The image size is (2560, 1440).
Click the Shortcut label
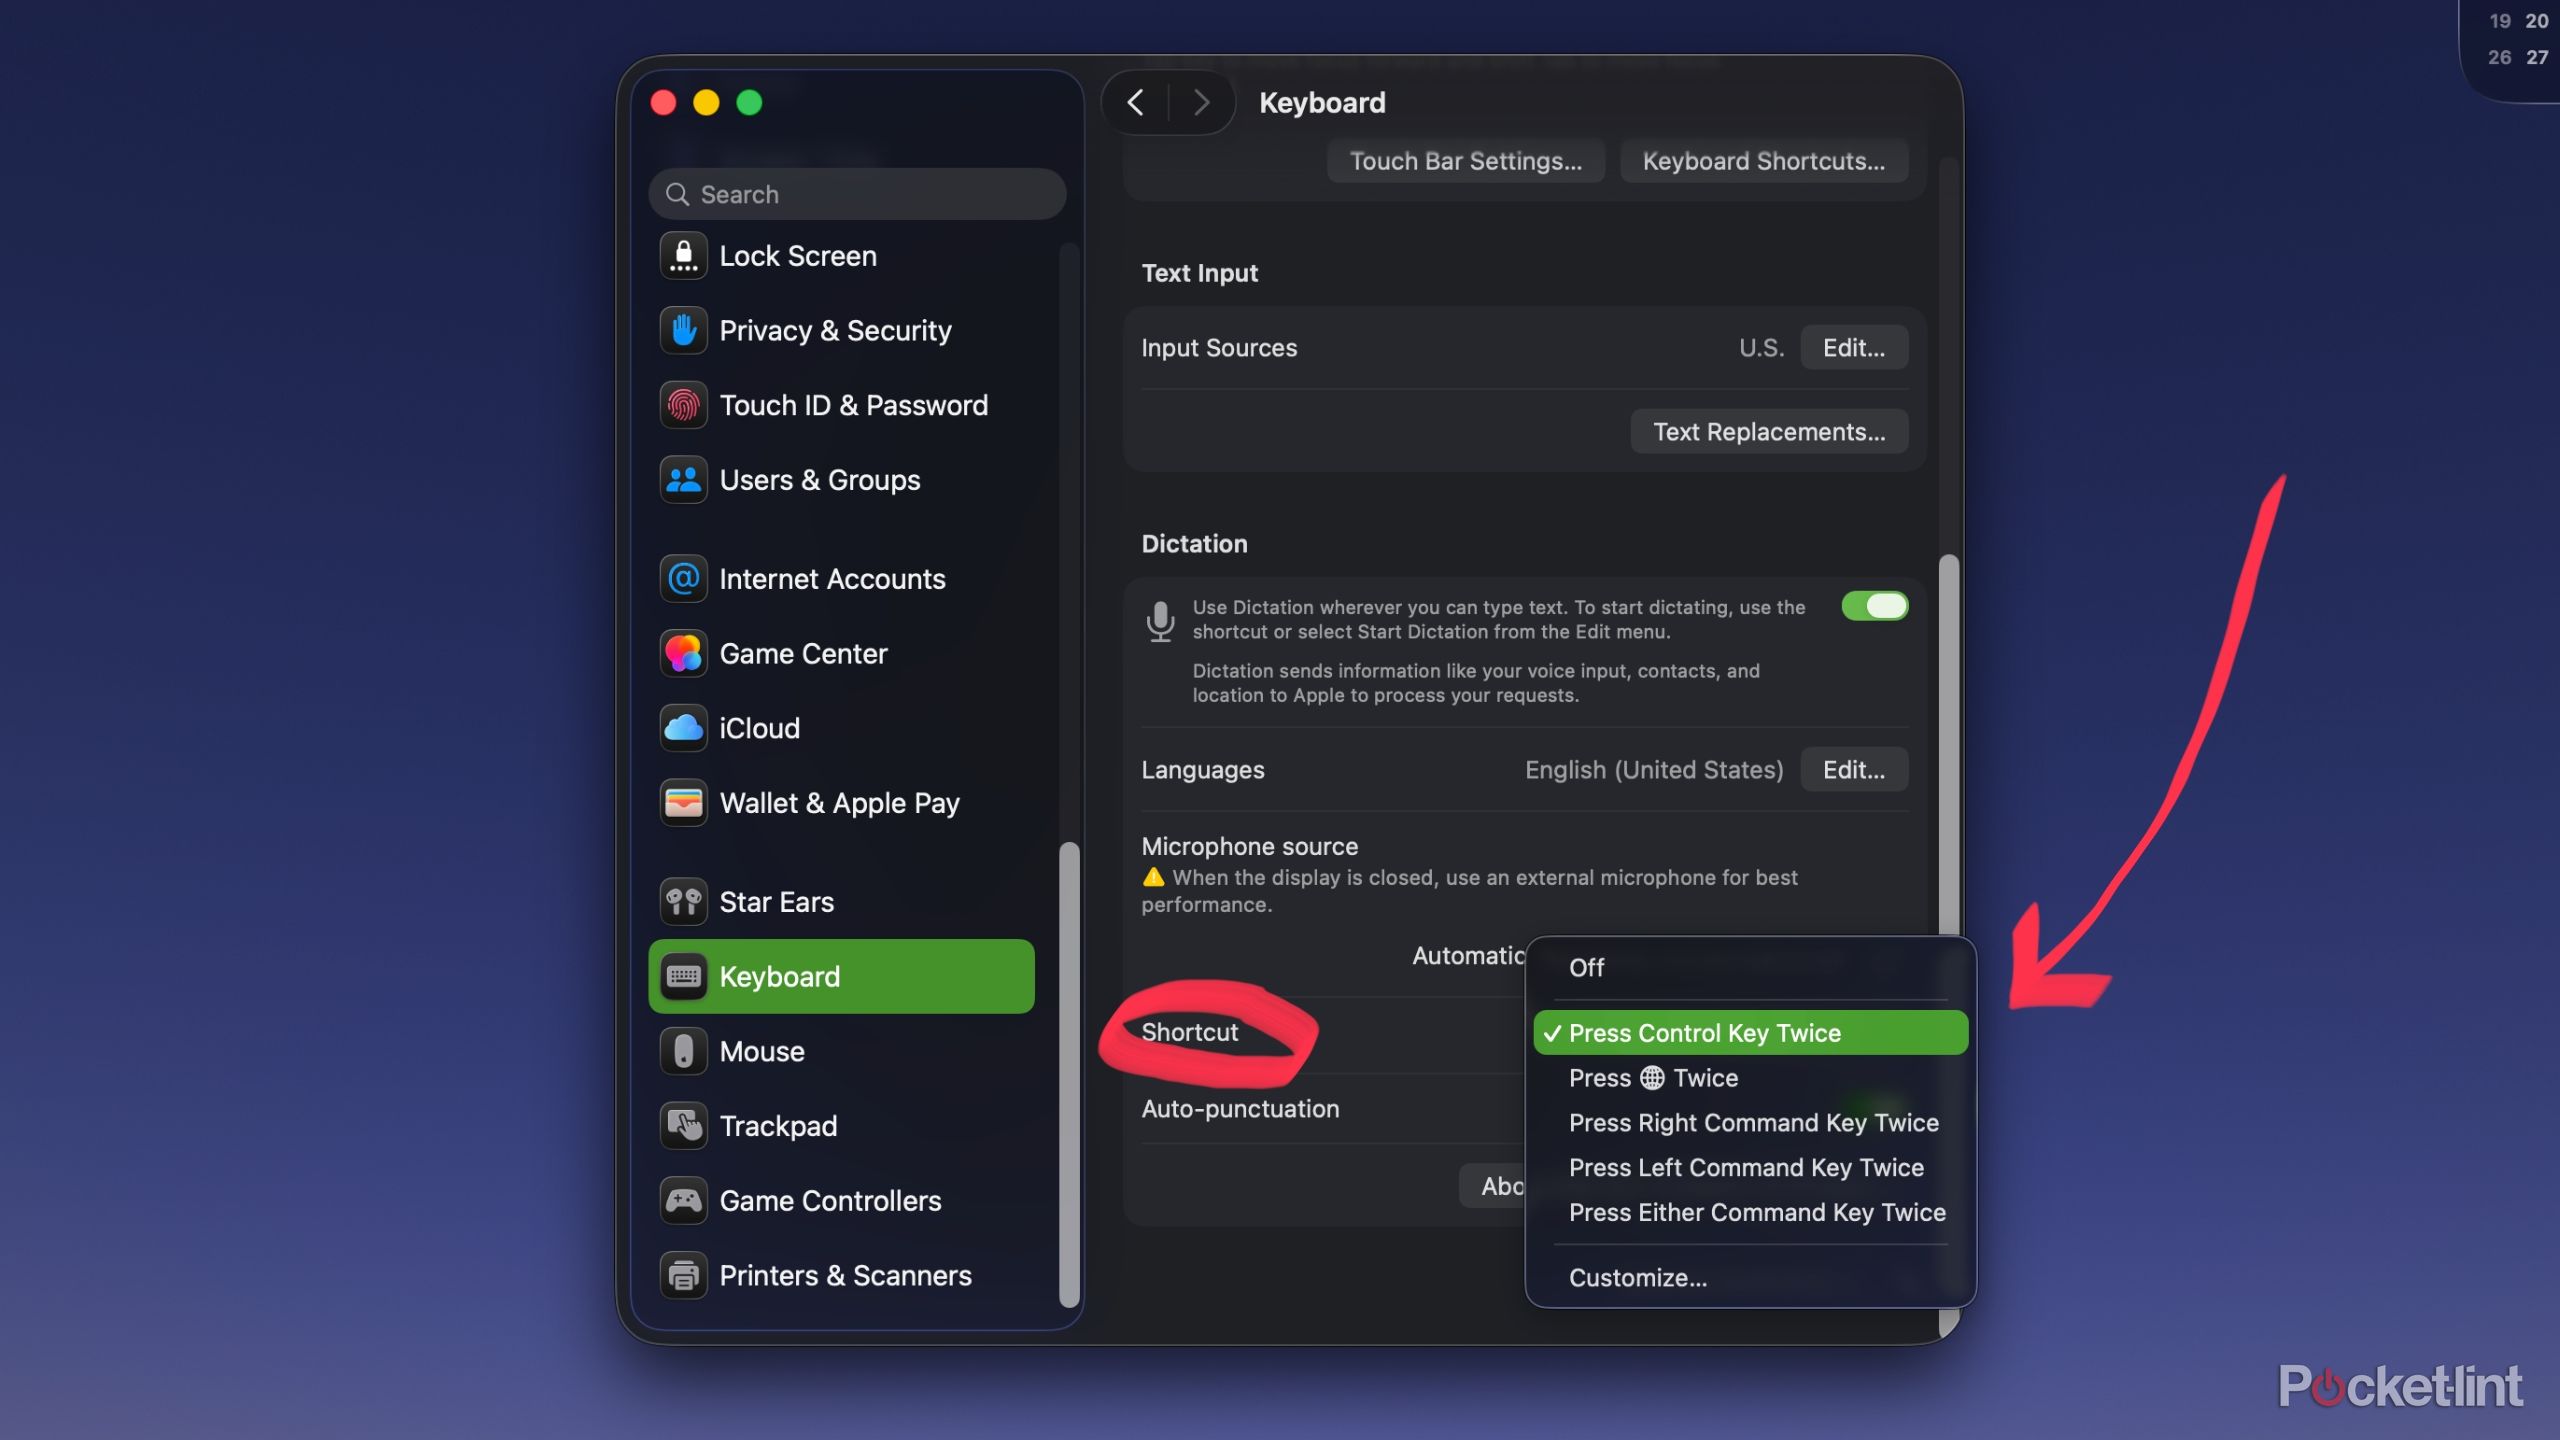1190,1032
